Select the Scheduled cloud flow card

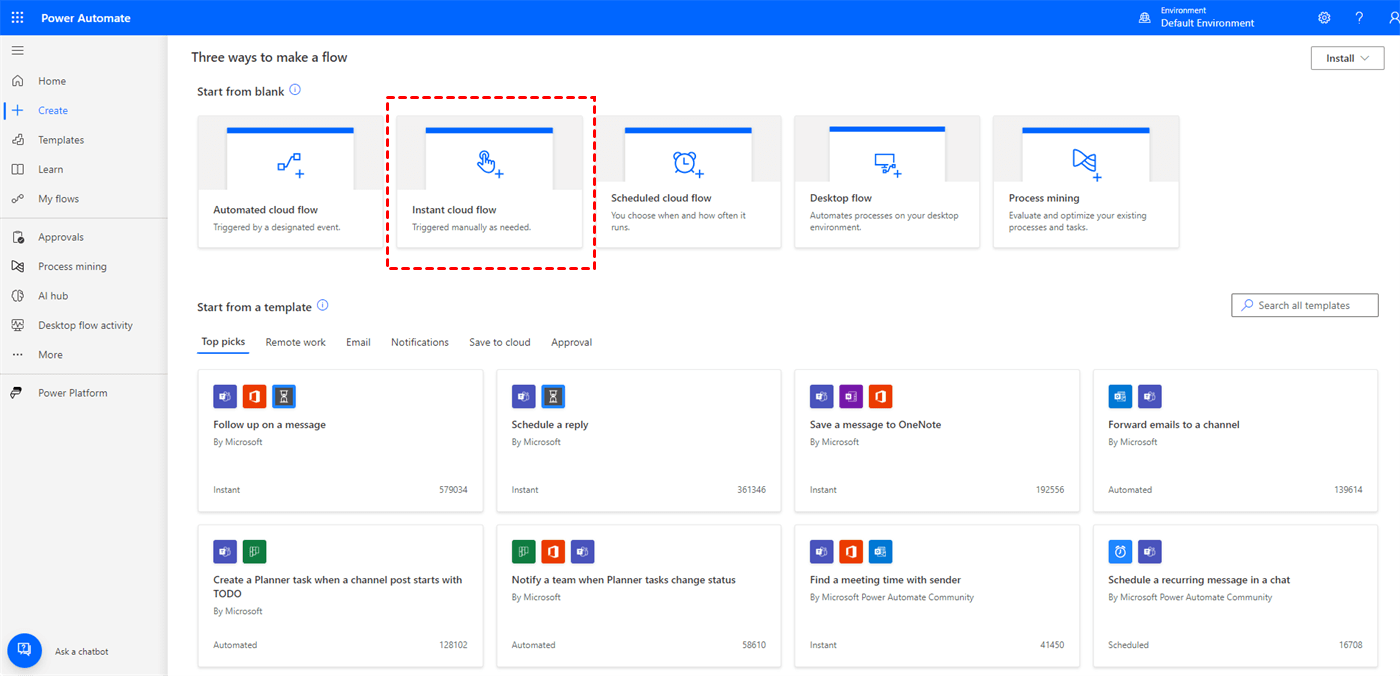[687, 182]
